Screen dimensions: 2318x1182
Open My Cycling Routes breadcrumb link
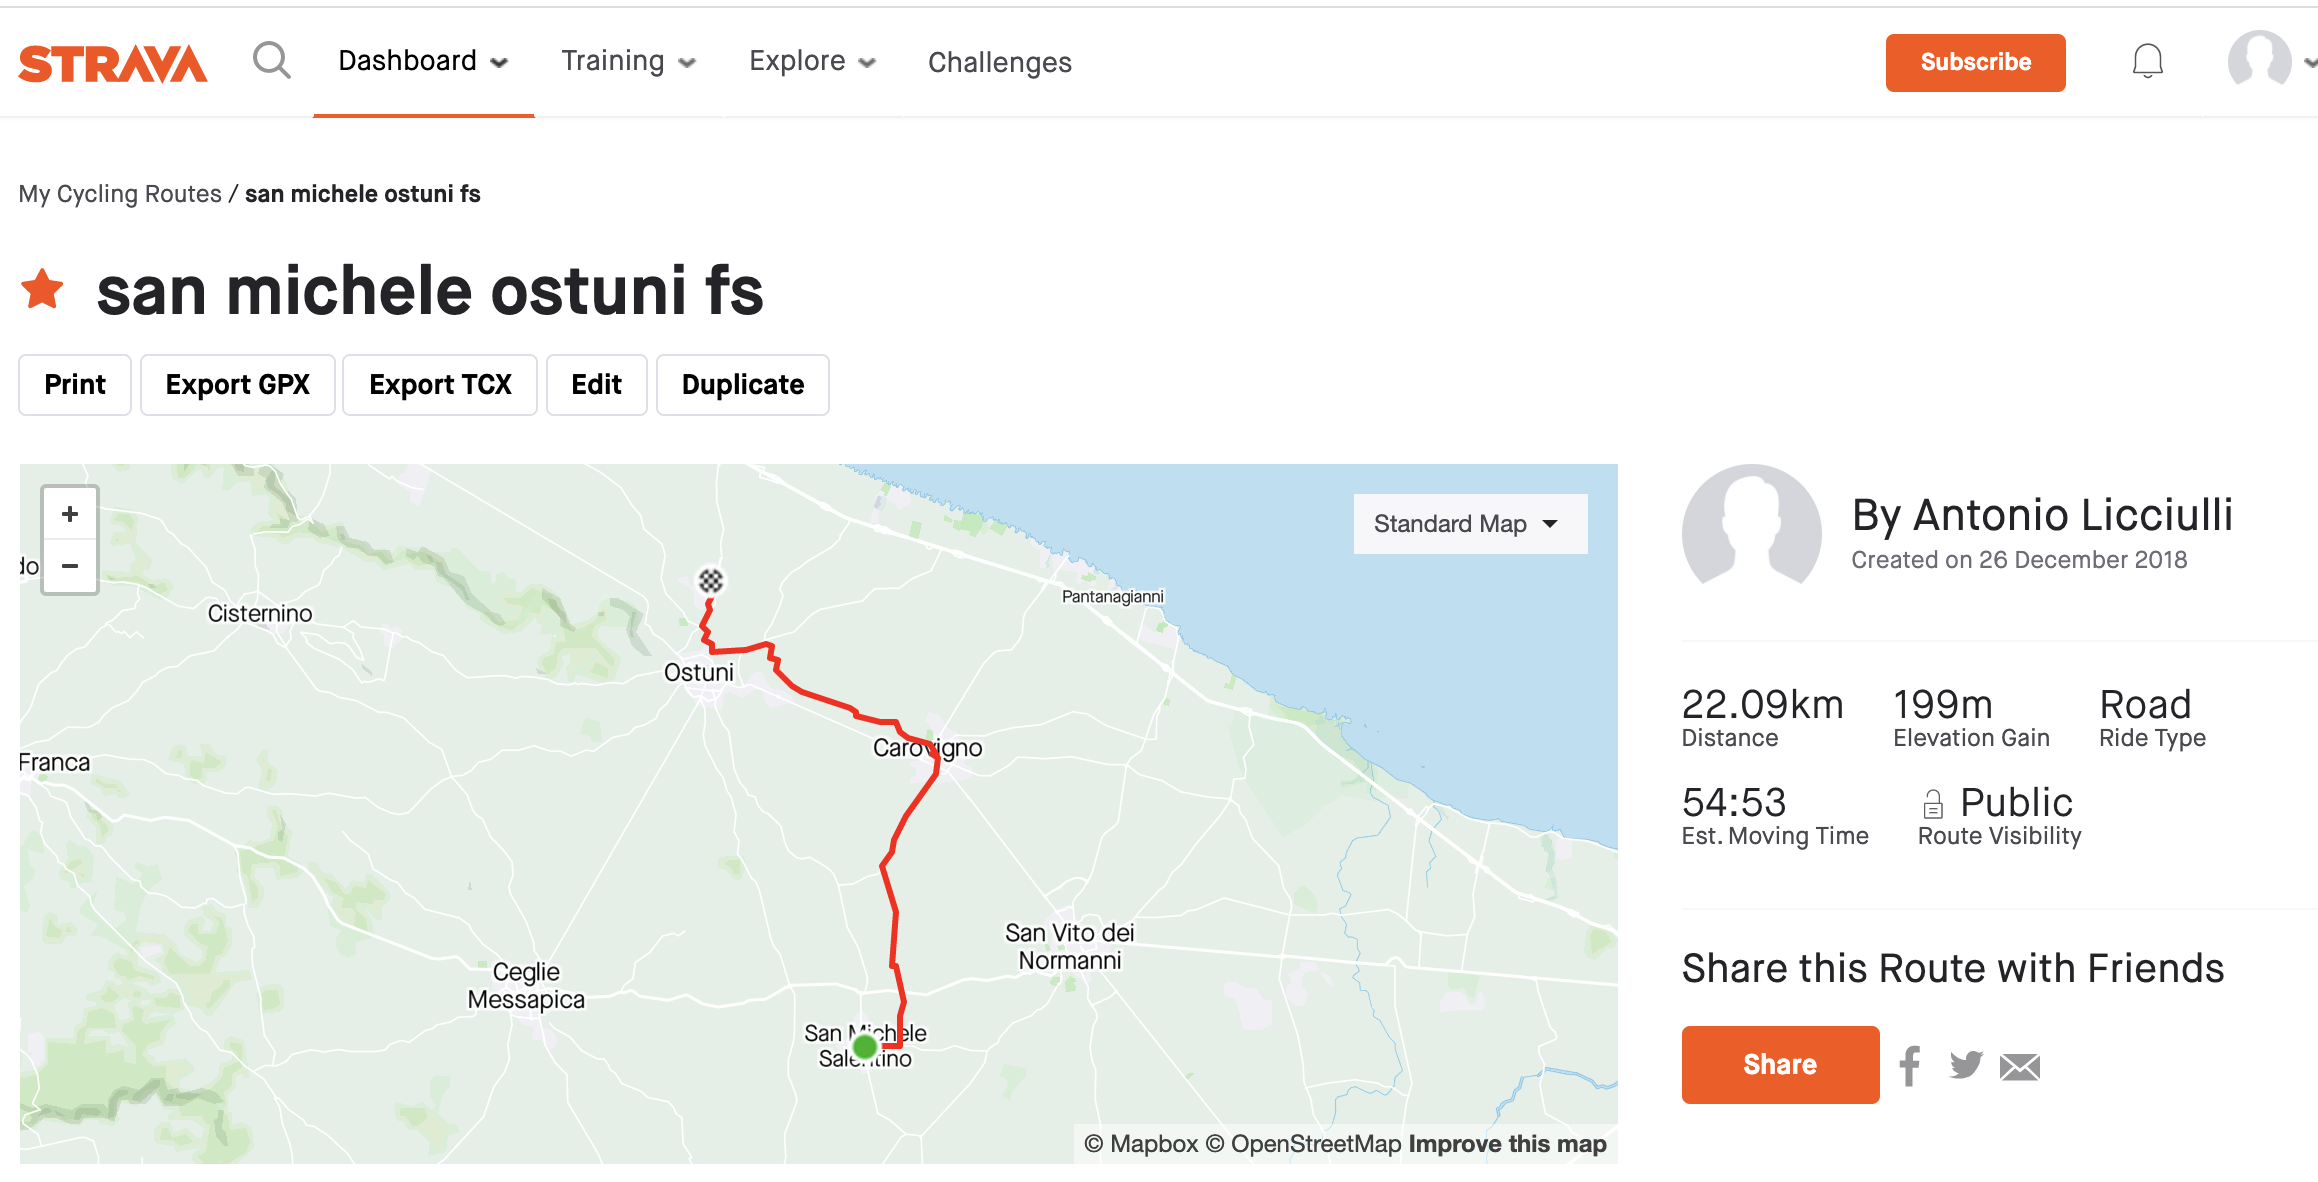tap(120, 194)
